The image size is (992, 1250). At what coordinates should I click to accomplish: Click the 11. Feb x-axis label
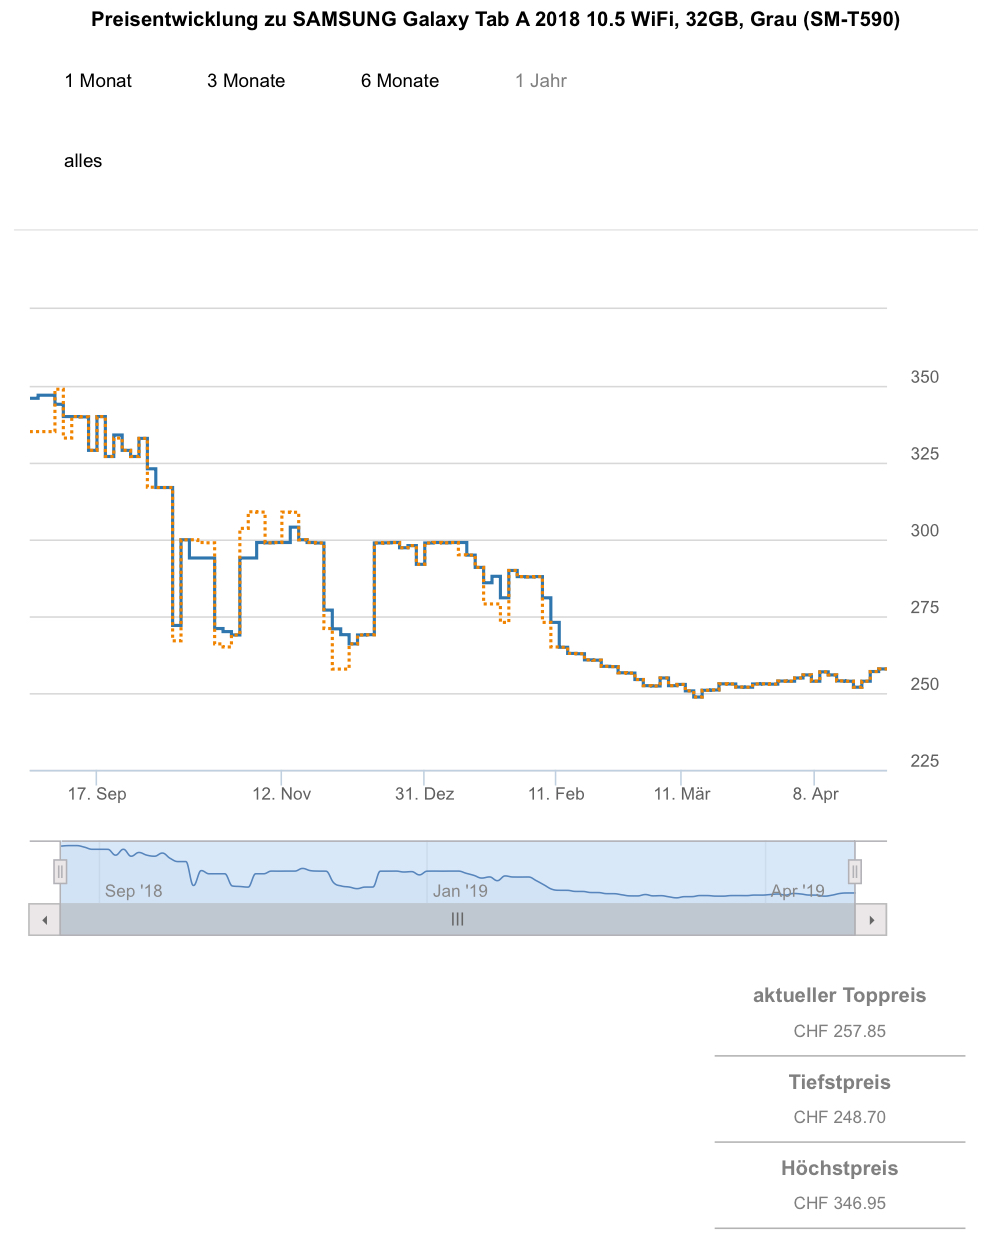pyautogui.click(x=556, y=794)
